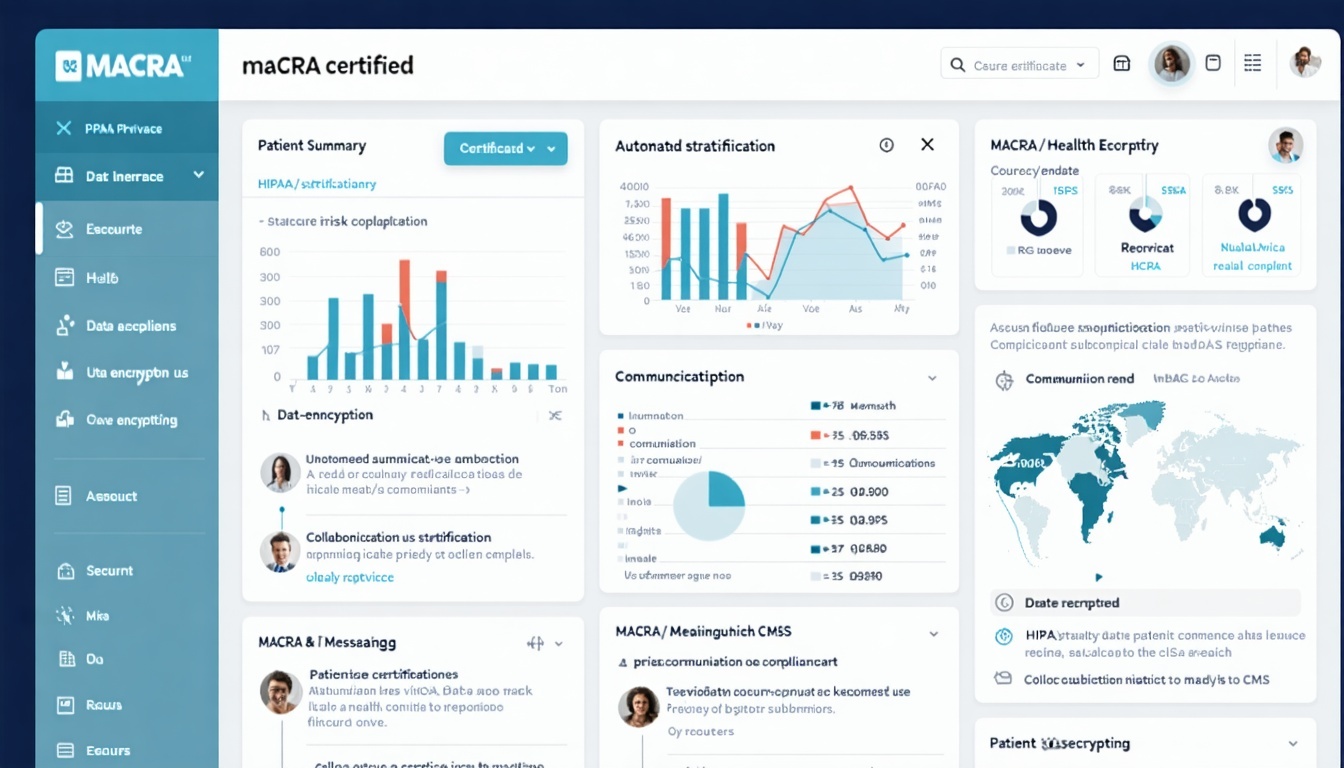Click the settings icon on MACRA Messaging card

538,643
